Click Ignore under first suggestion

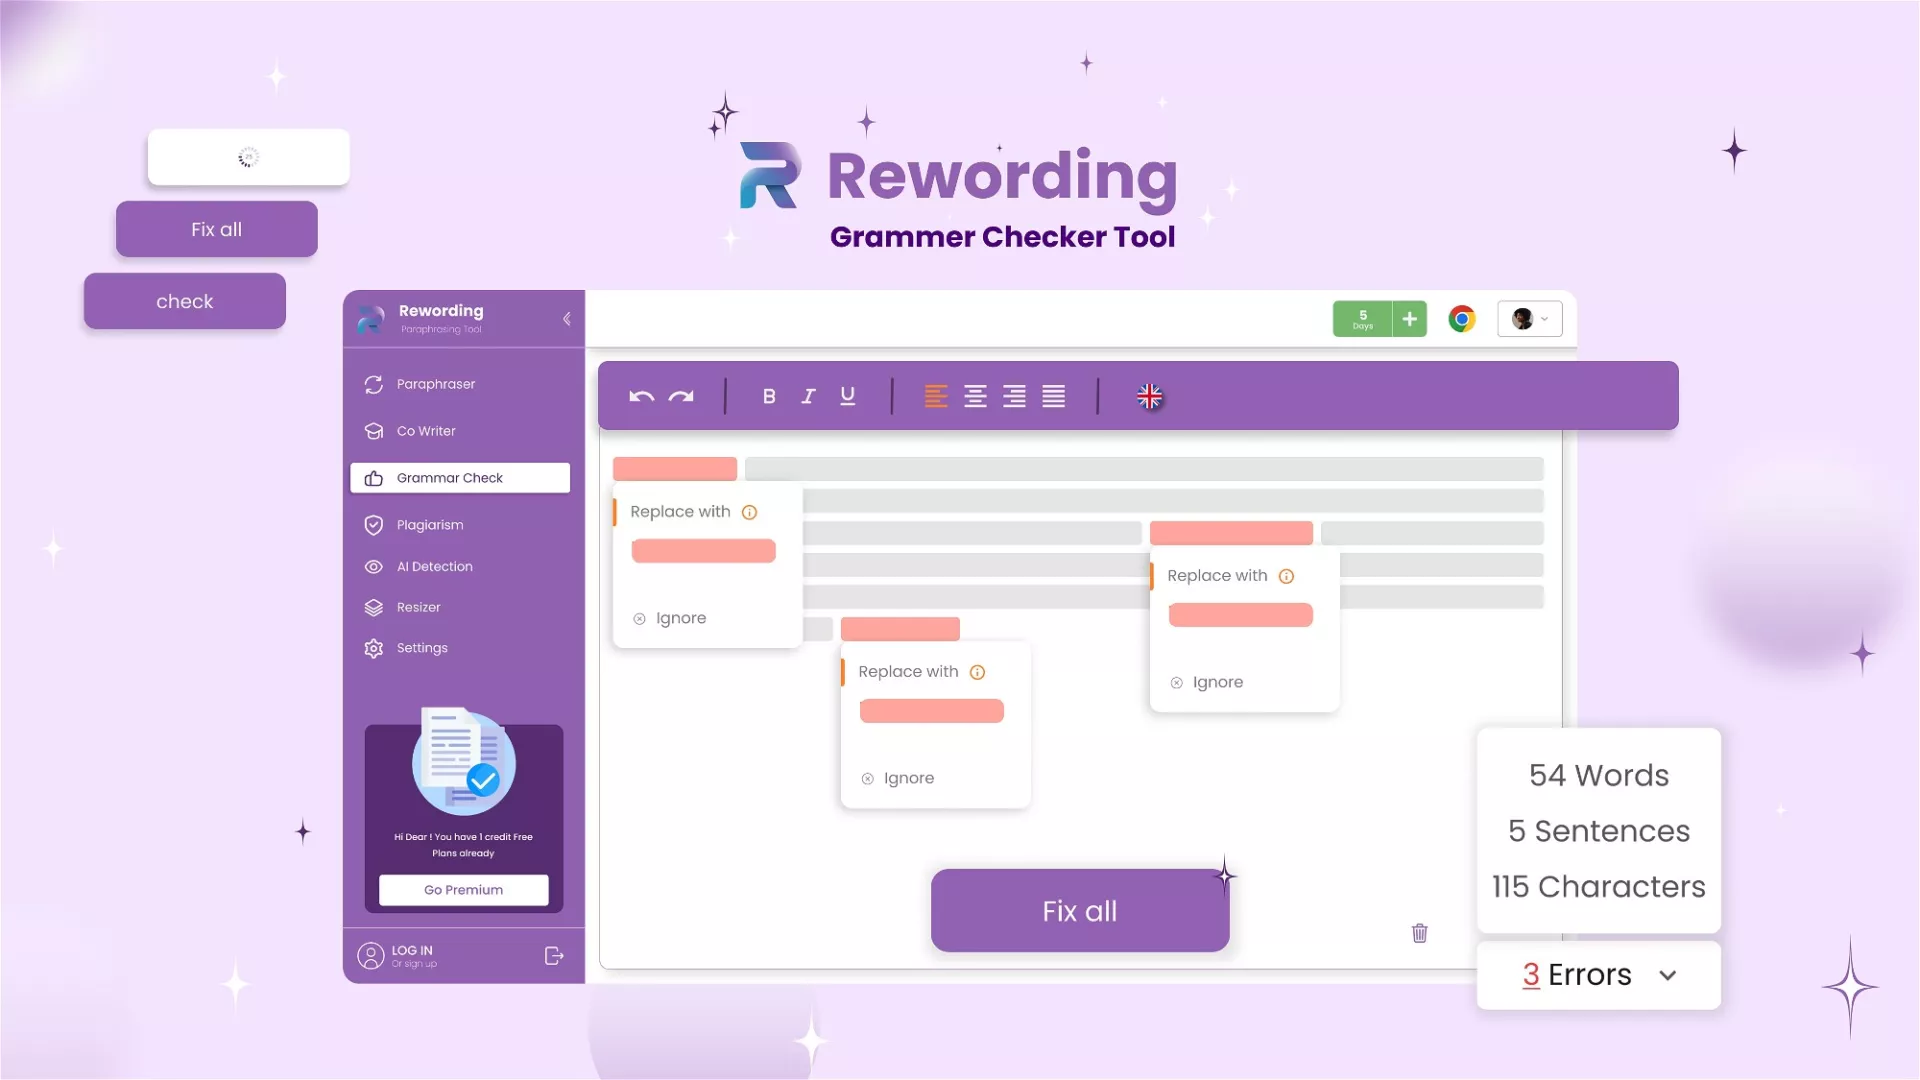[x=680, y=618]
